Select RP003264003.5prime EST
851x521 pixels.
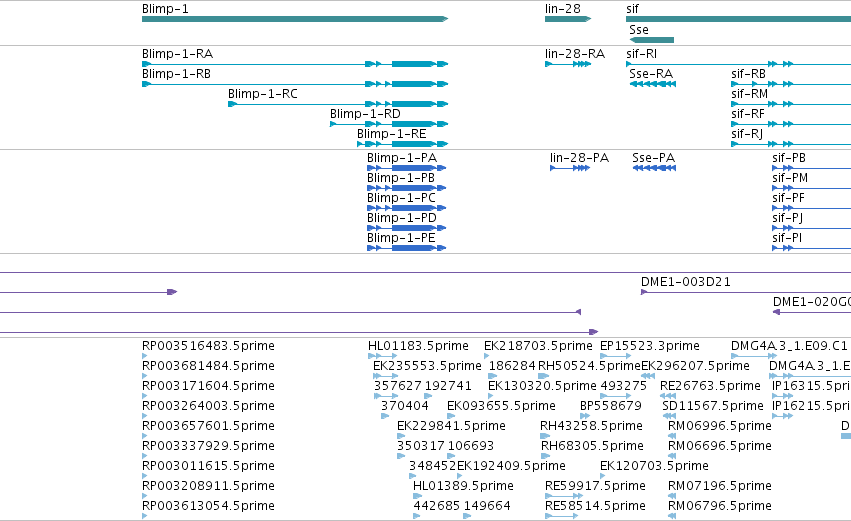(x=145, y=416)
